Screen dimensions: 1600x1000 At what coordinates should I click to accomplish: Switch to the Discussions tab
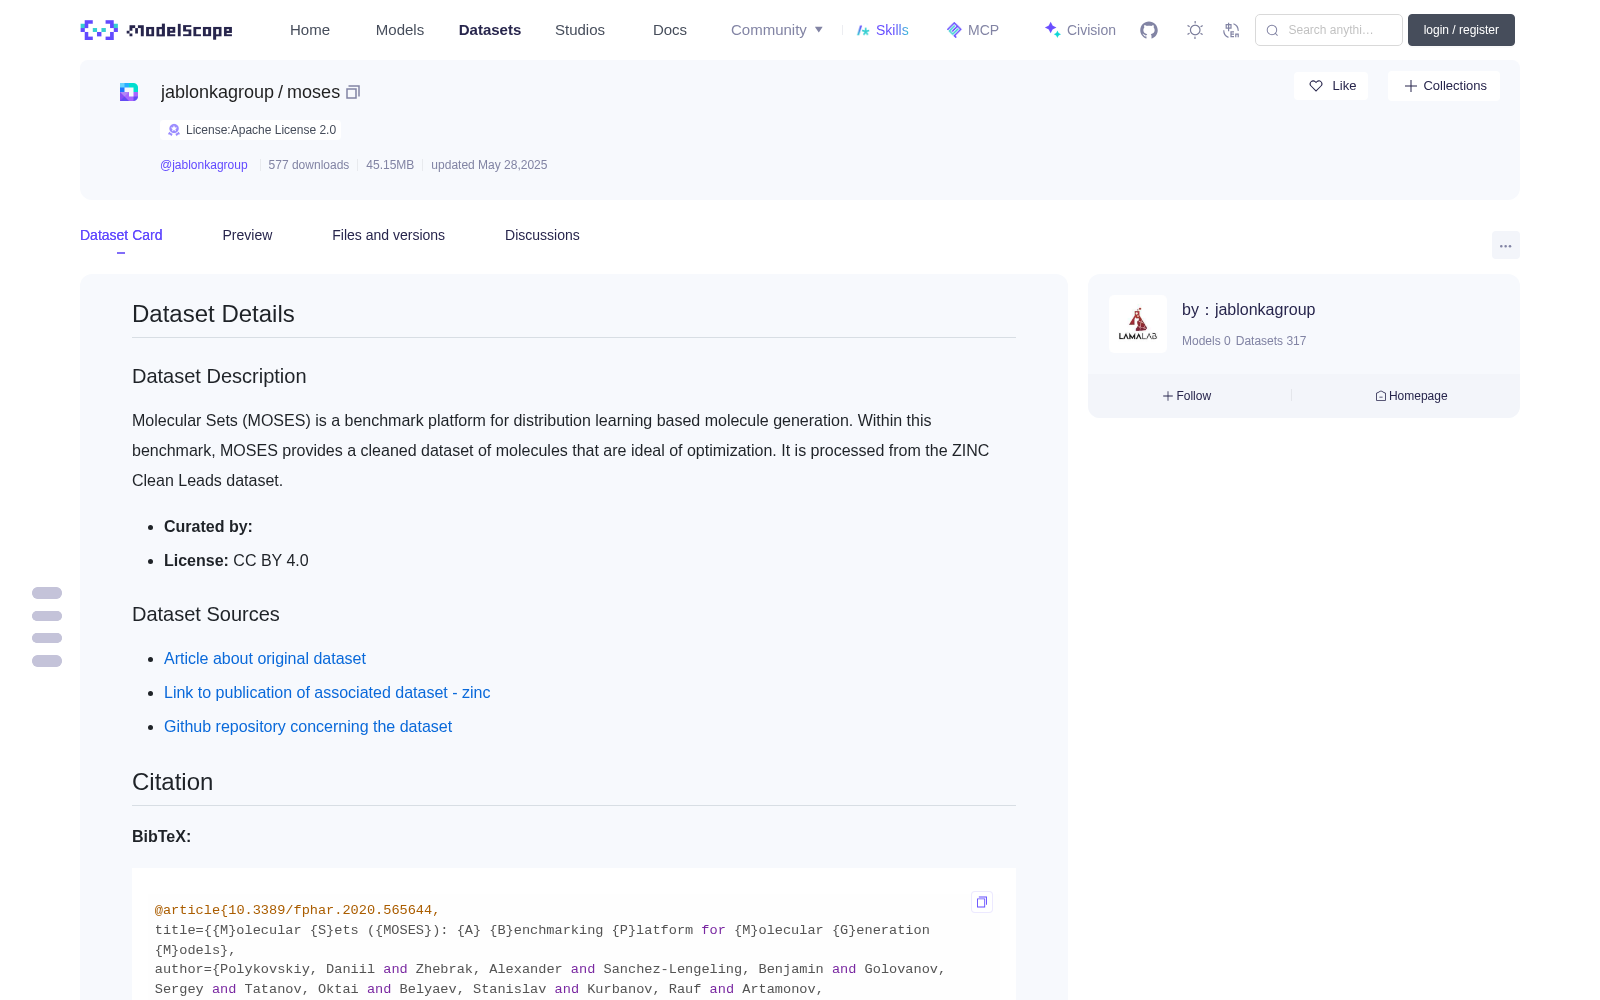(x=542, y=235)
